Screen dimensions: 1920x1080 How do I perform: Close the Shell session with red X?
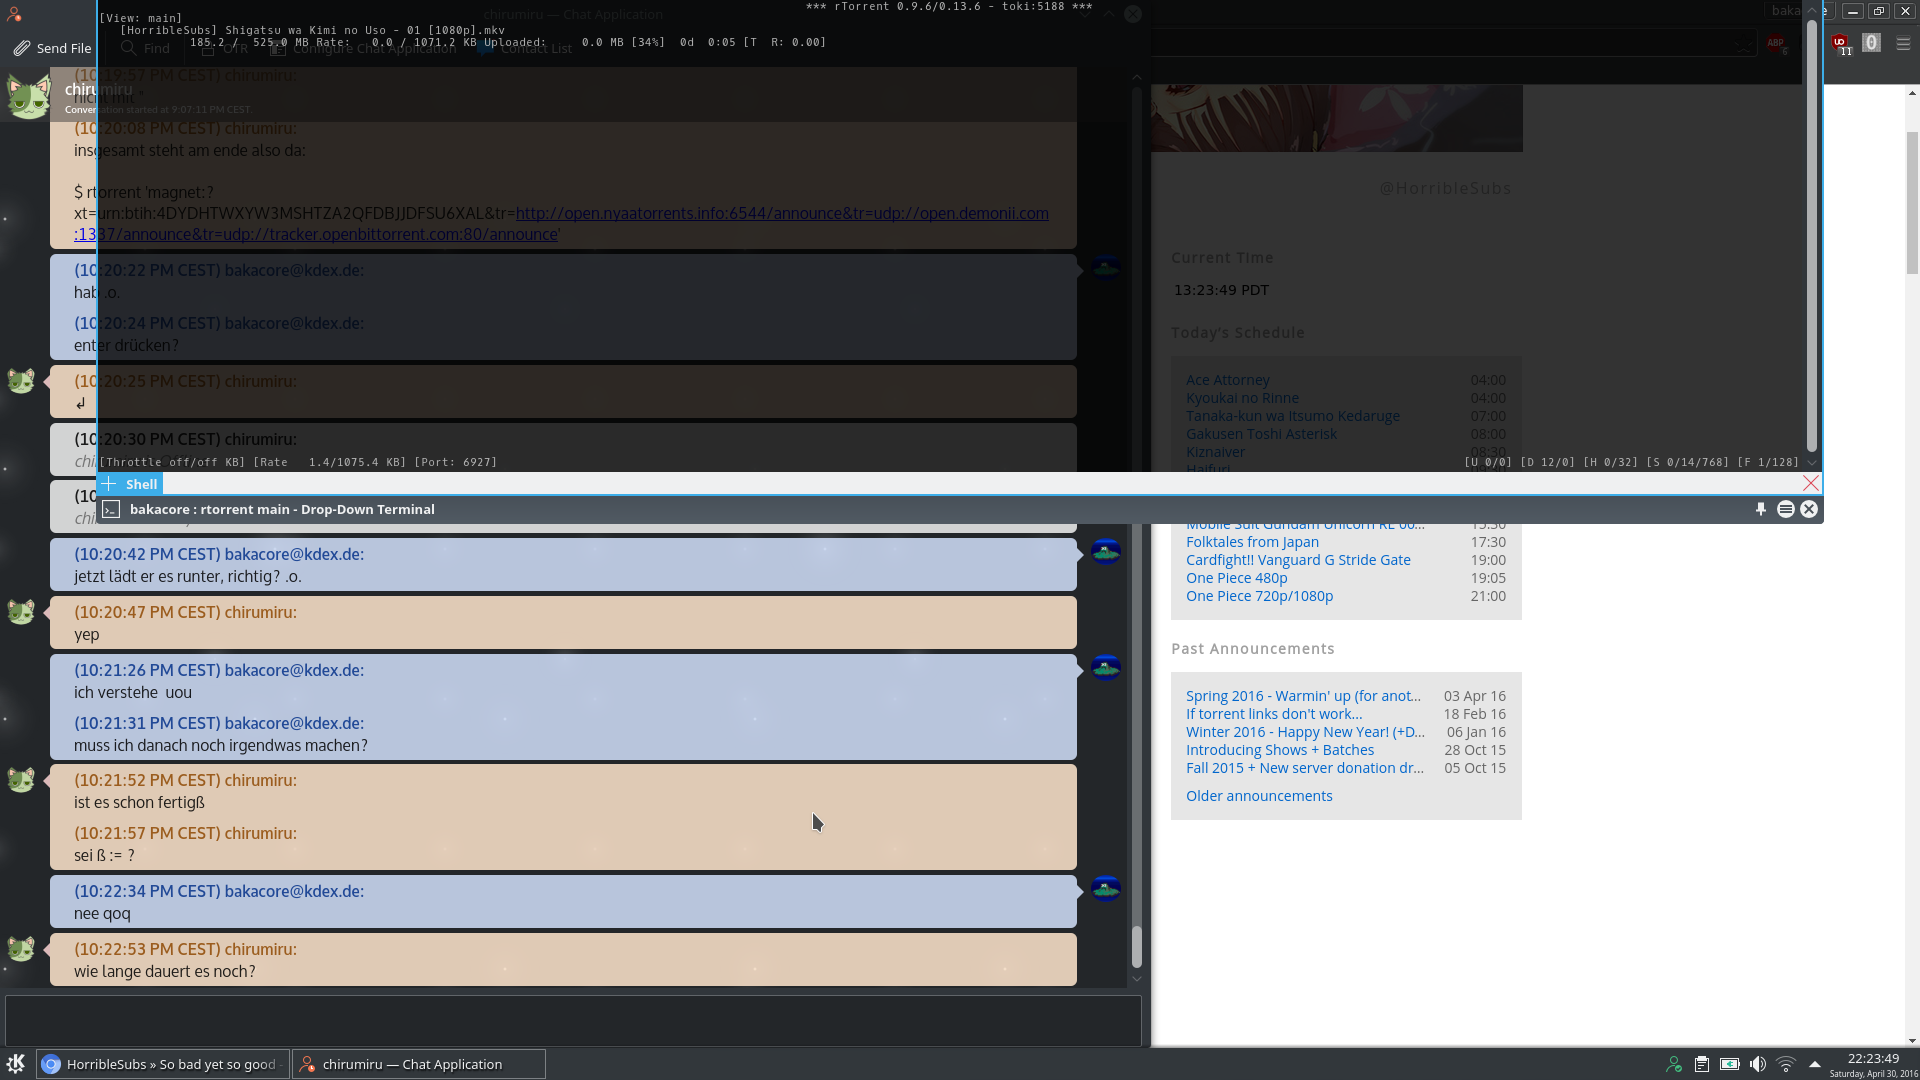1810,483
